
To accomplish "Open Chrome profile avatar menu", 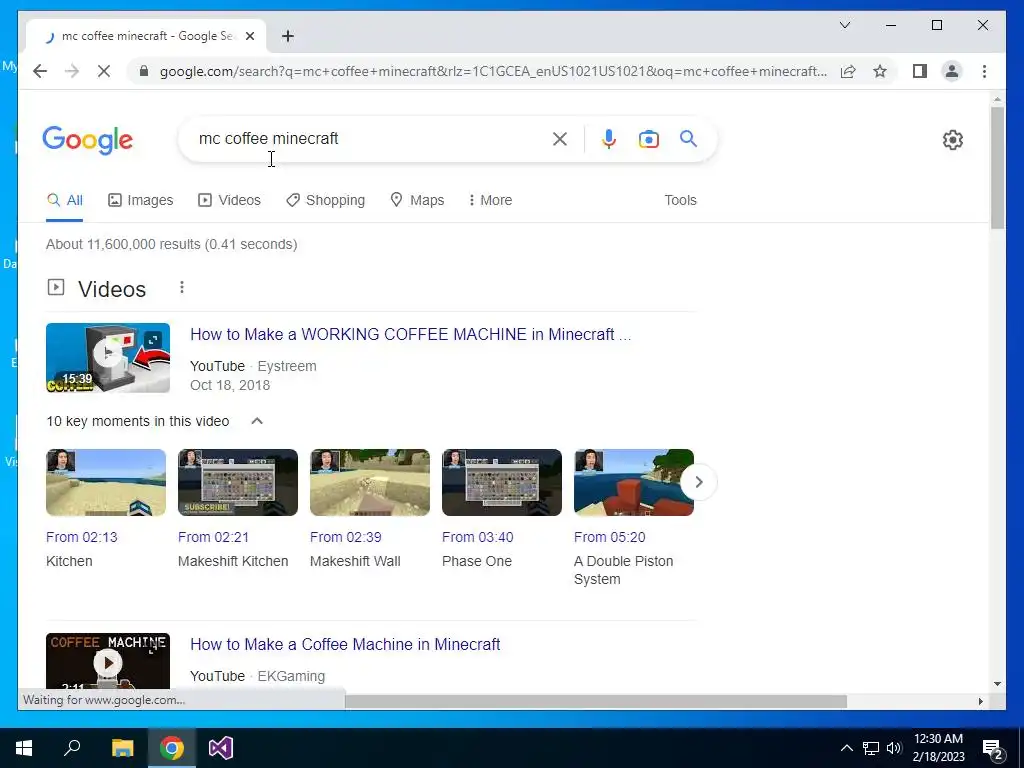I will [952, 71].
